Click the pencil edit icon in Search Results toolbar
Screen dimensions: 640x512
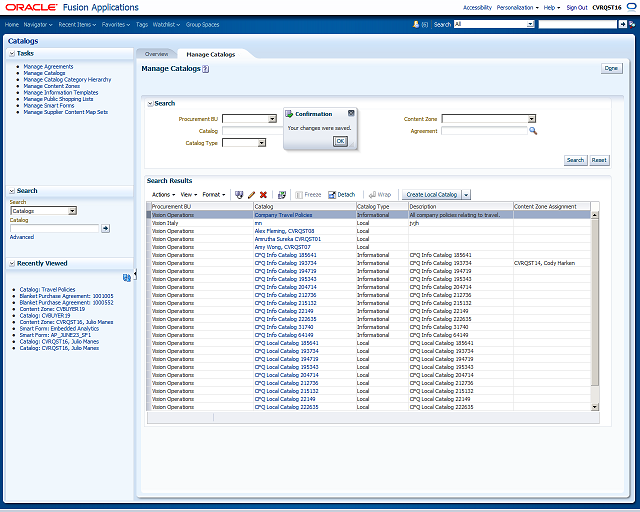251,195
